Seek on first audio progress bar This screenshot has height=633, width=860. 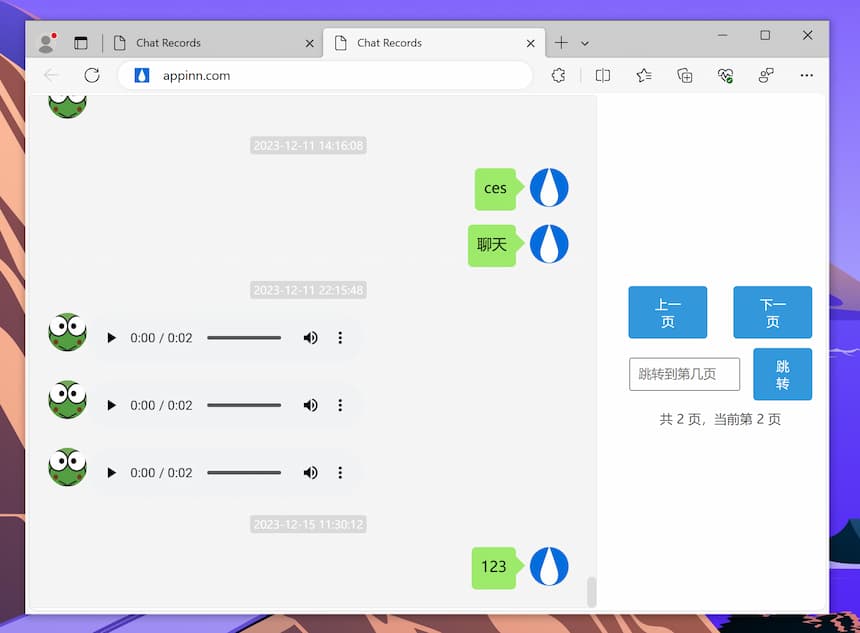(x=244, y=338)
